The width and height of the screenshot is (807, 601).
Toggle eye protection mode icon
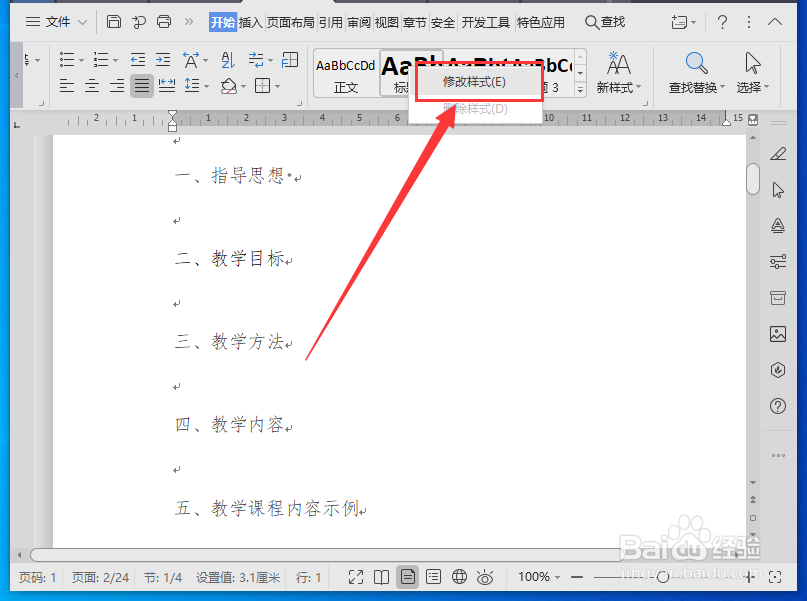(485, 577)
